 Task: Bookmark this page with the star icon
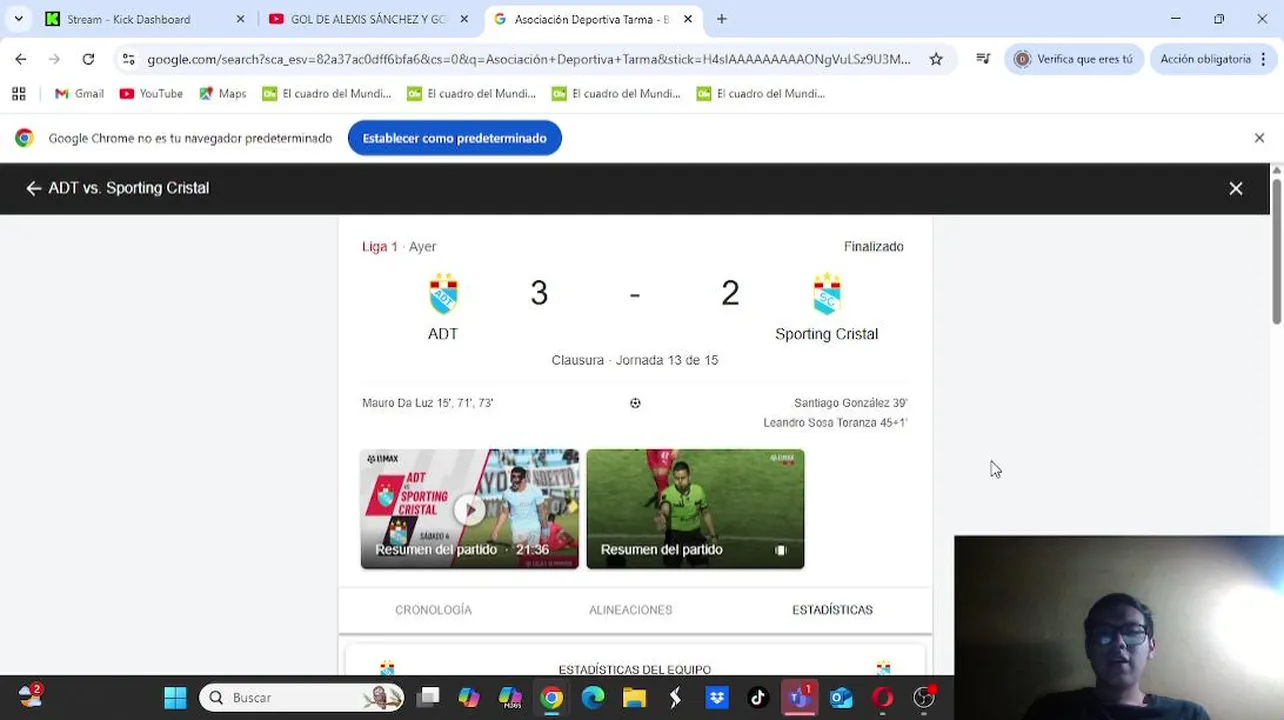(x=936, y=59)
